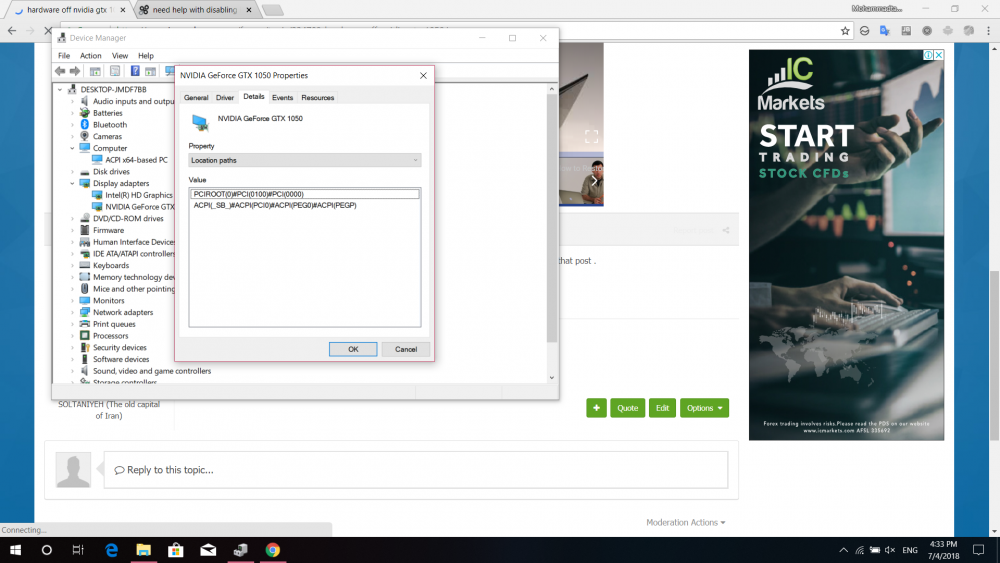
Task: Click the Processors category icon
Action: [x=84, y=336]
